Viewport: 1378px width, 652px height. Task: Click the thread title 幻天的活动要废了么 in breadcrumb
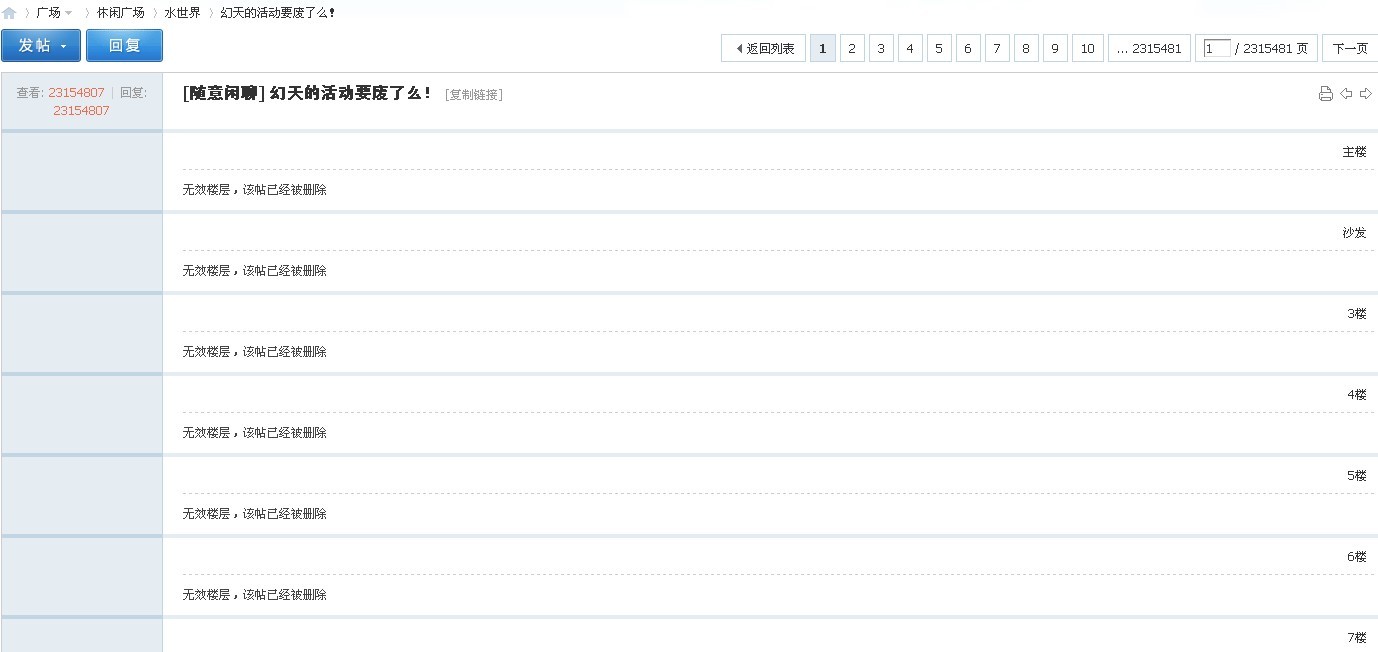click(x=278, y=13)
